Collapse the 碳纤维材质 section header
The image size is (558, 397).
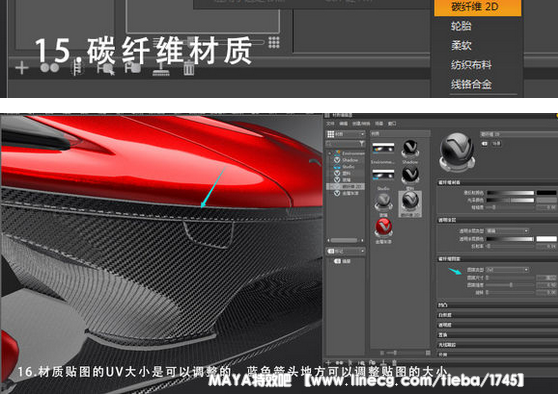[497, 182]
